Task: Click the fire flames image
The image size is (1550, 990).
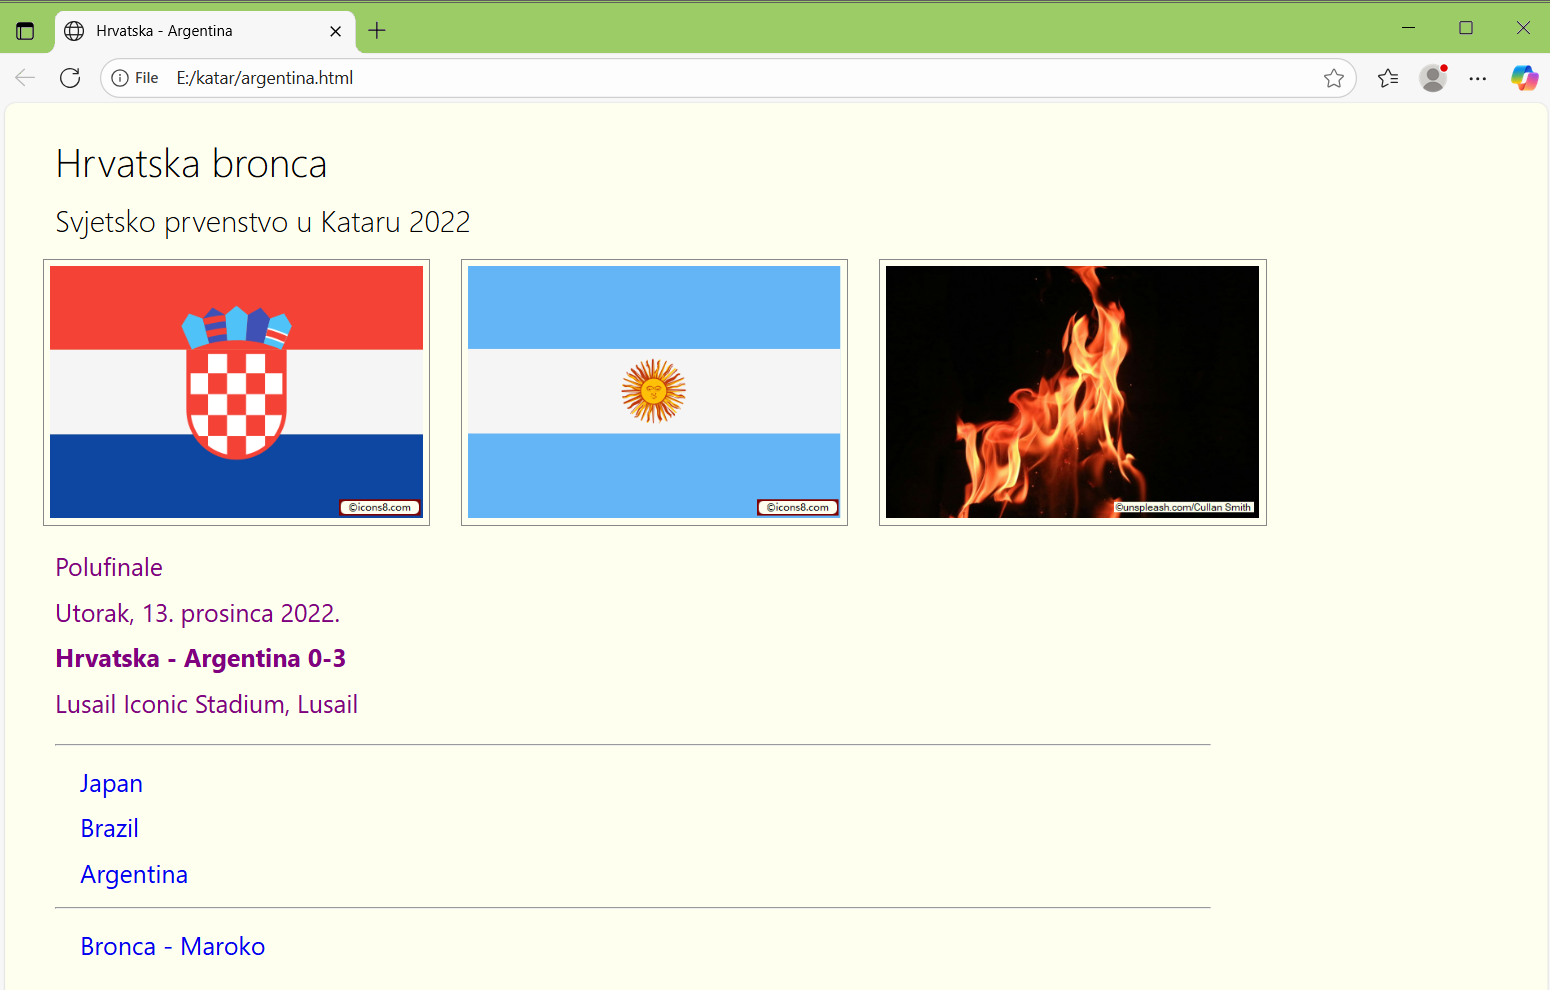Action: pos(1072,392)
